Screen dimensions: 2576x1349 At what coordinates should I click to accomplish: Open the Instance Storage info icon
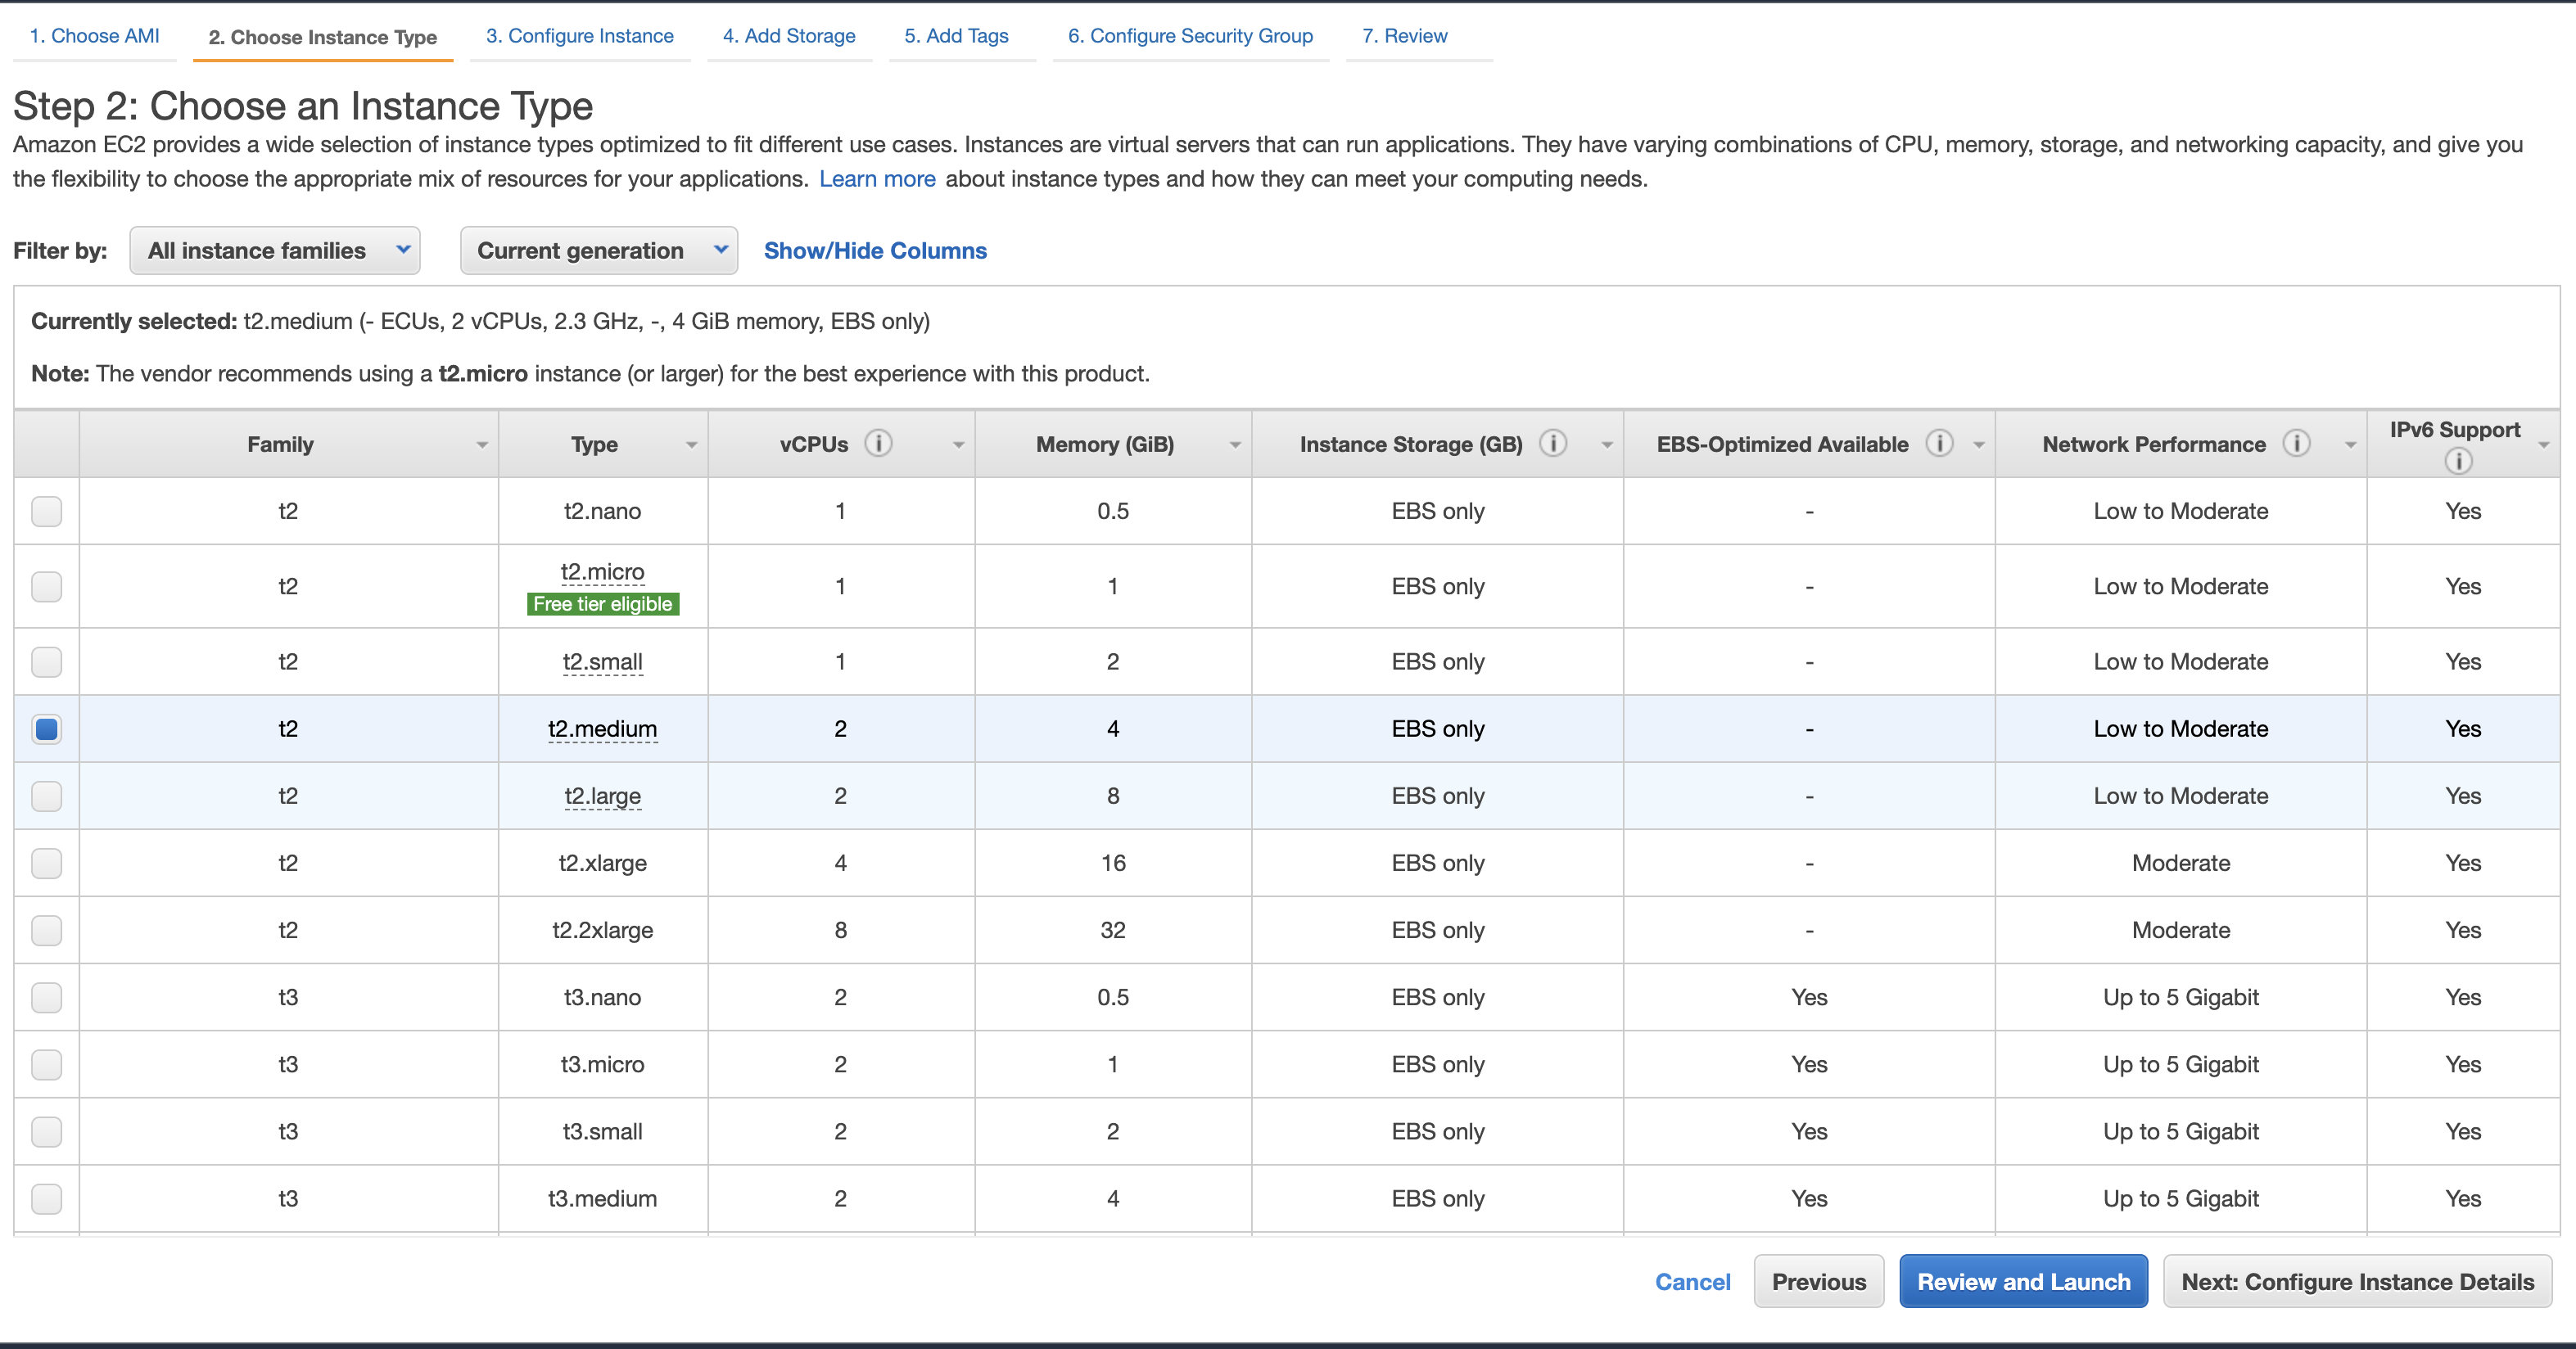coord(1552,443)
